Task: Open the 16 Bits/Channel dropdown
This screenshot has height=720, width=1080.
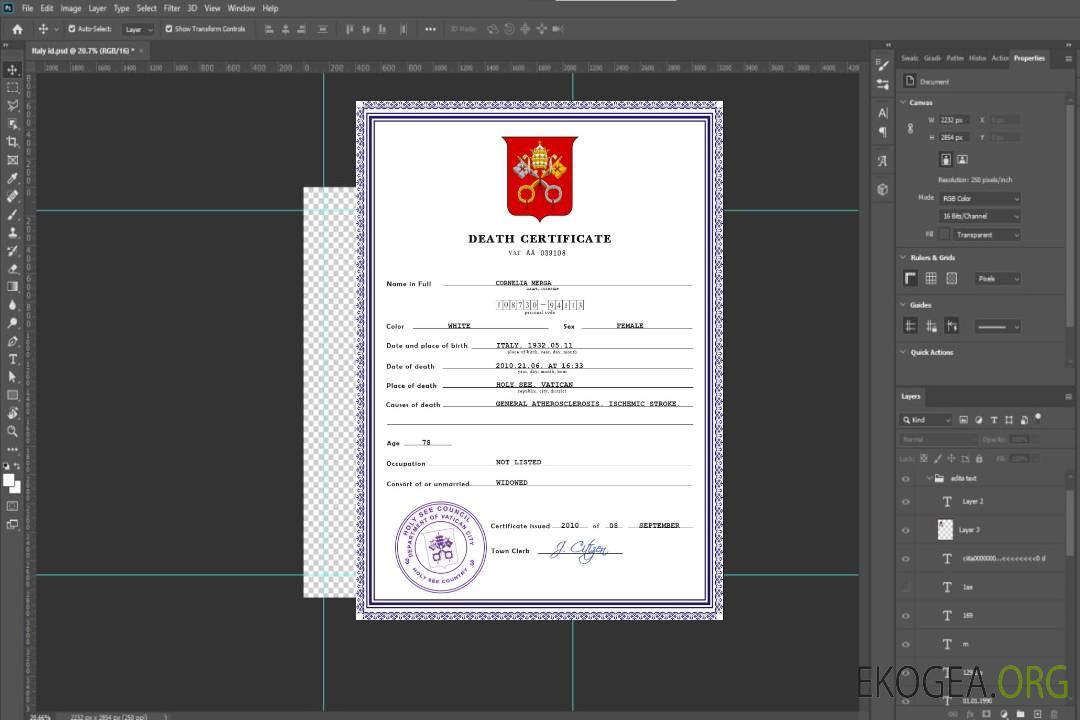Action: [x=980, y=216]
